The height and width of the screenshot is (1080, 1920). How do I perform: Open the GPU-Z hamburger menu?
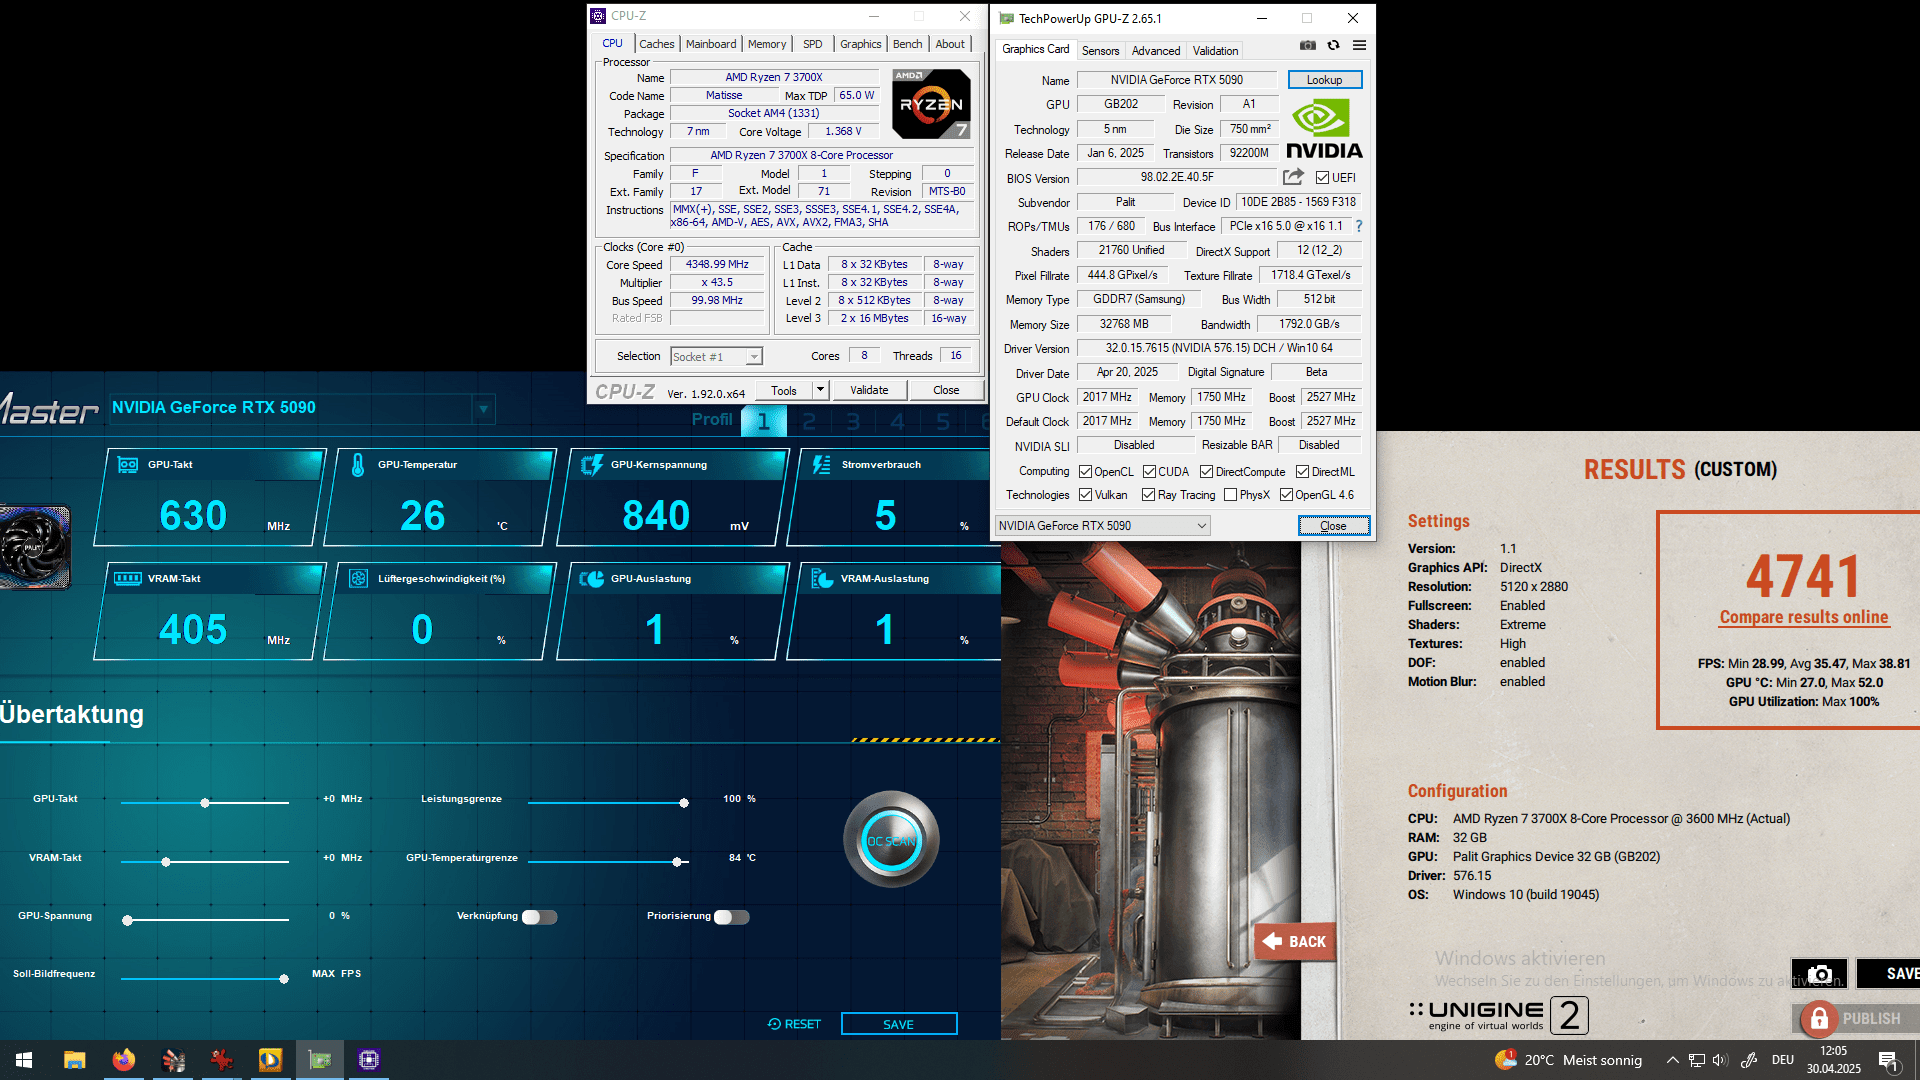click(1359, 45)
